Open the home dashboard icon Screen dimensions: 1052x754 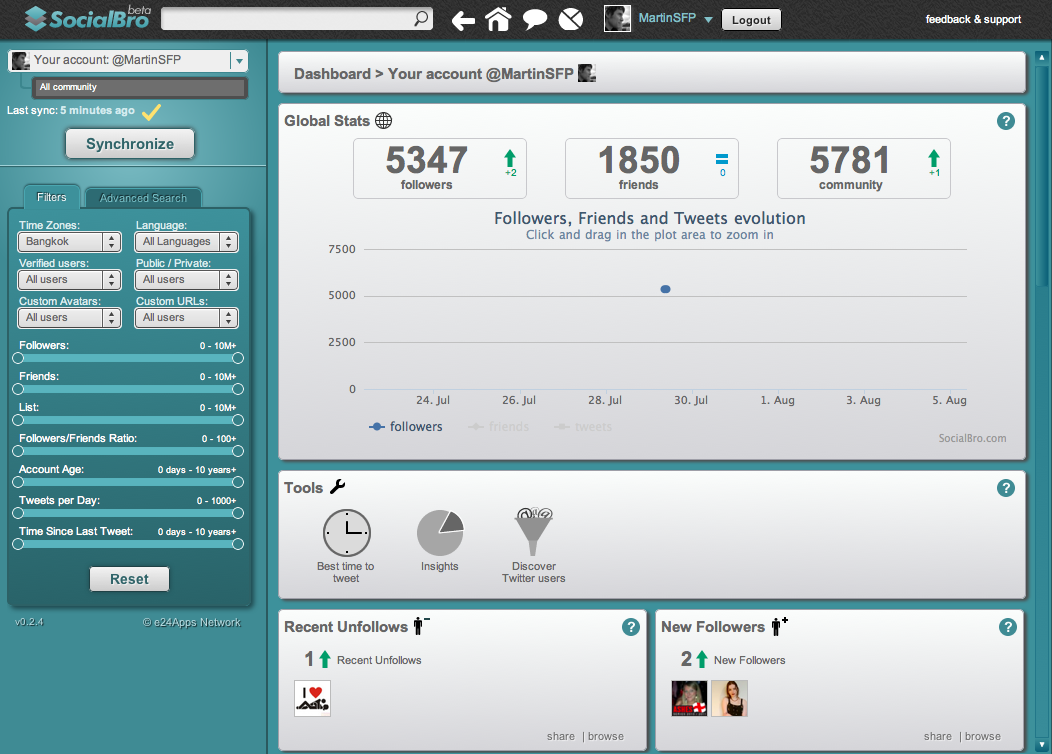498,19
